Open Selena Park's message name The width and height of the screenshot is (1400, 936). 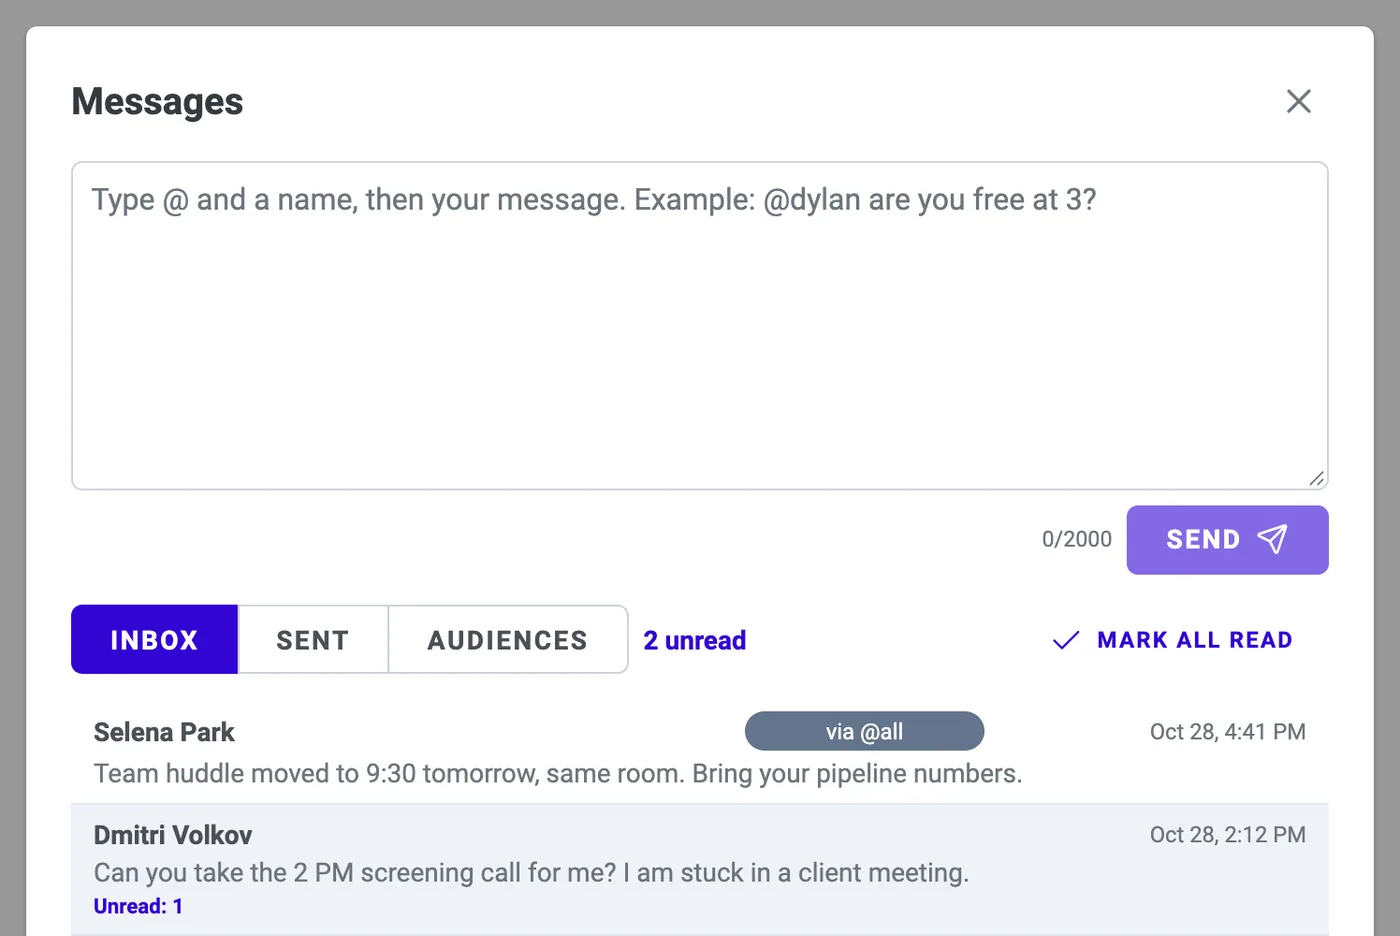(x=164, y=732)
